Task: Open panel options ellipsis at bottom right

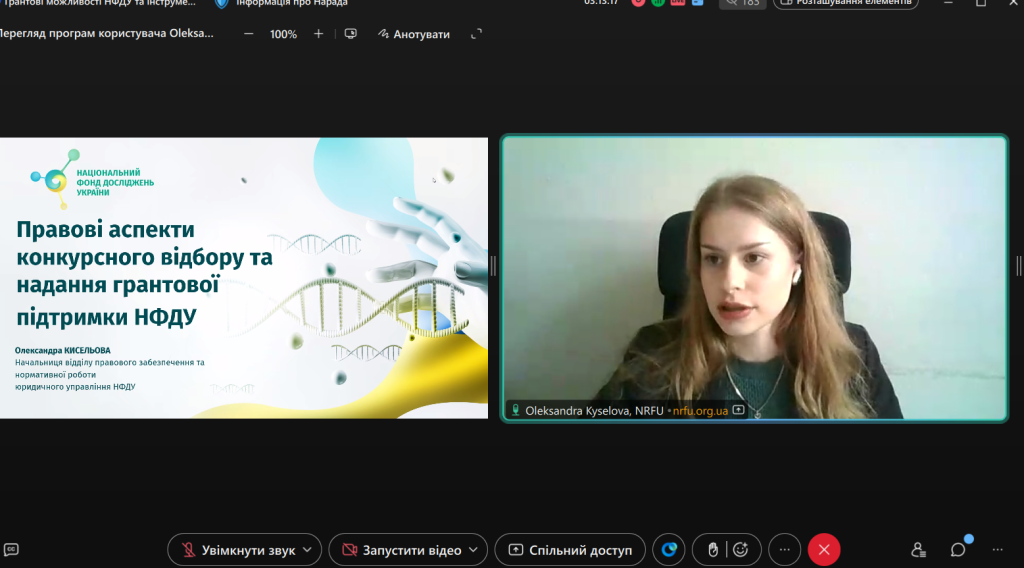Action: 997,550
